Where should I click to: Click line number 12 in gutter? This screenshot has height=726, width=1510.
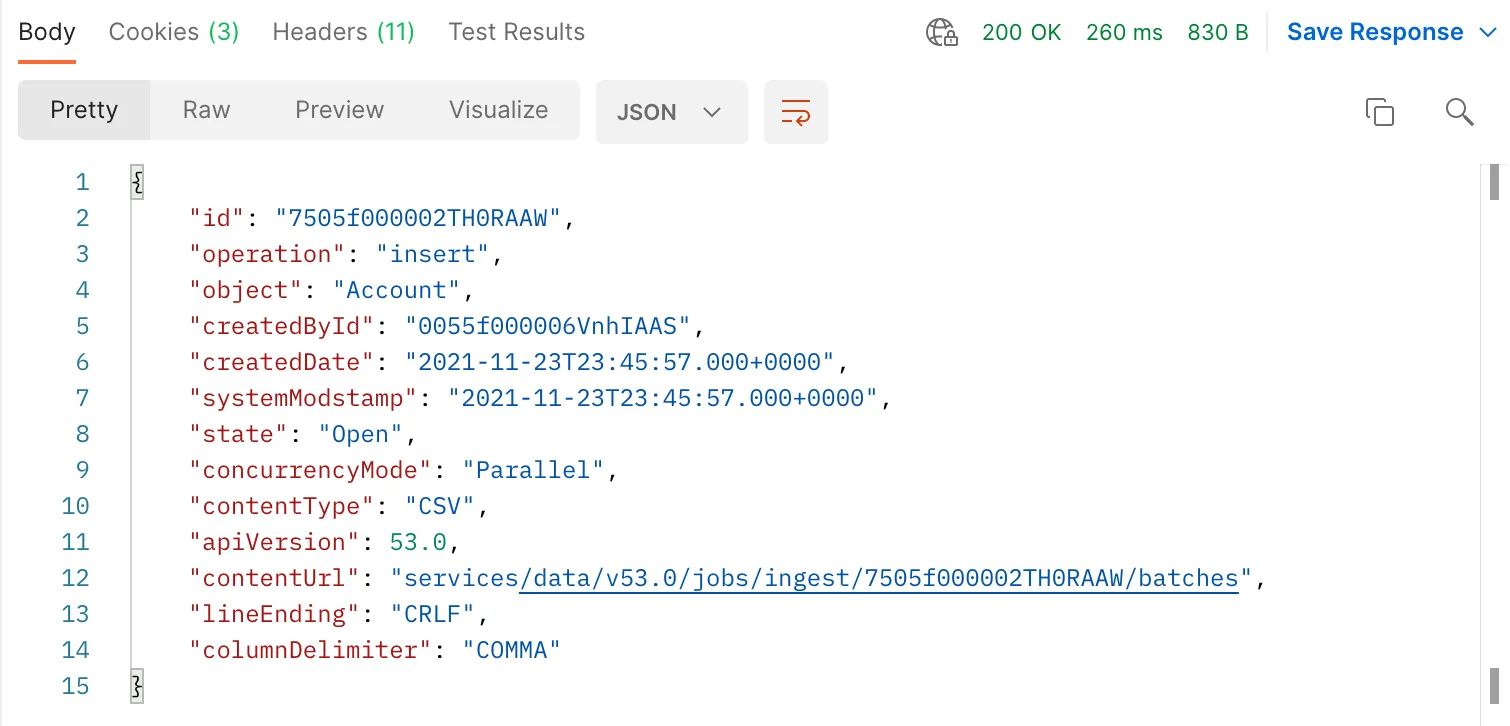tap(75, 578)
